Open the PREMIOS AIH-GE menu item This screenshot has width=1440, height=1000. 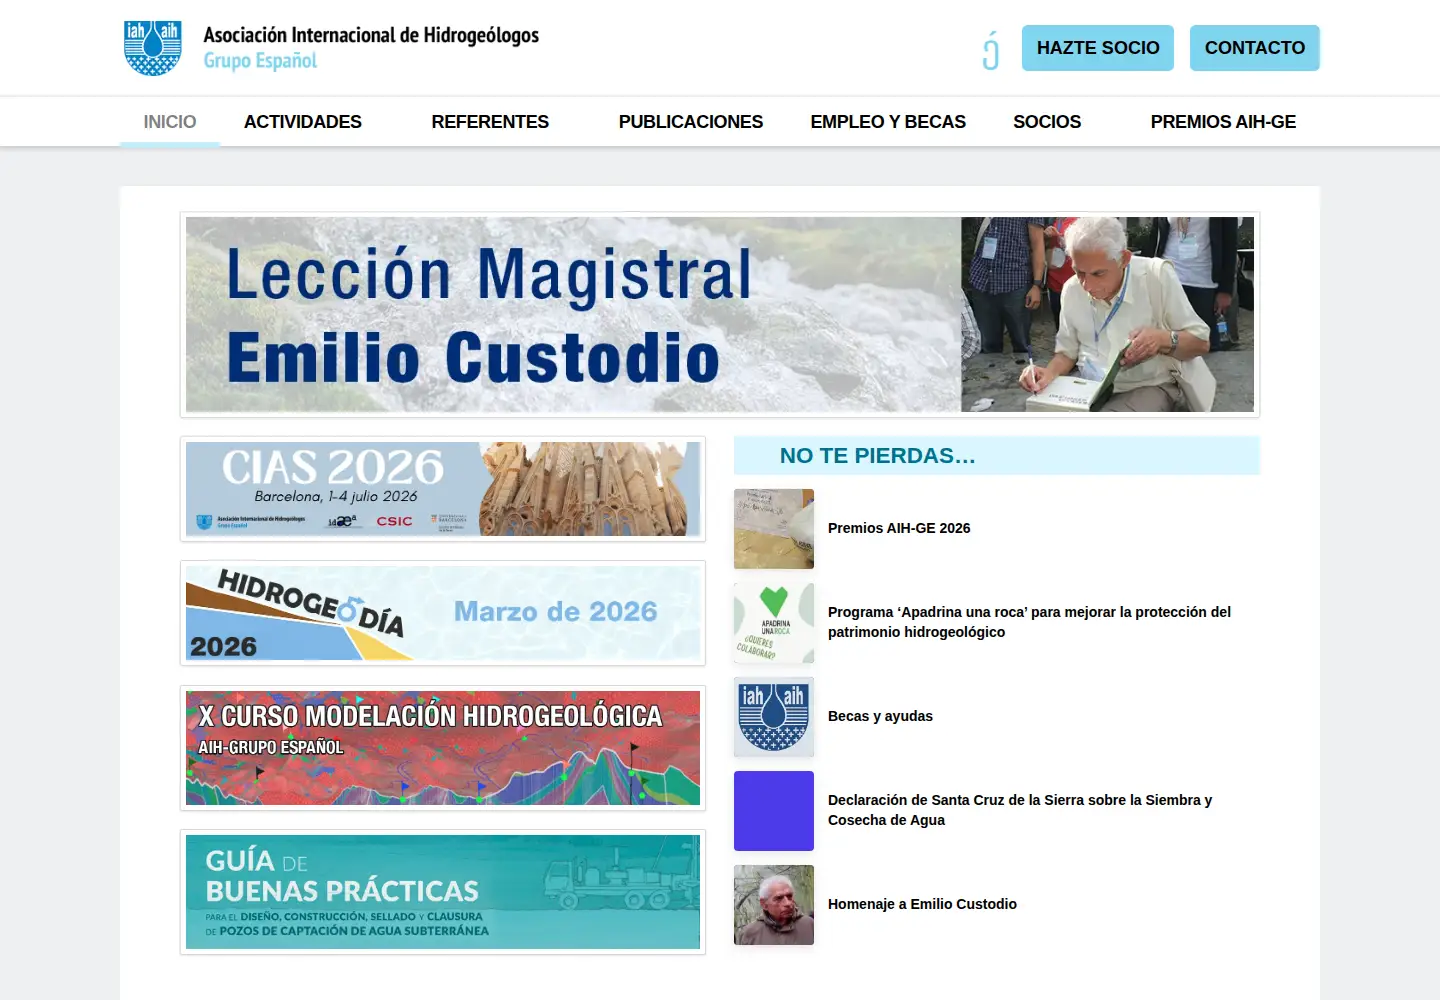pos(1223,122)
